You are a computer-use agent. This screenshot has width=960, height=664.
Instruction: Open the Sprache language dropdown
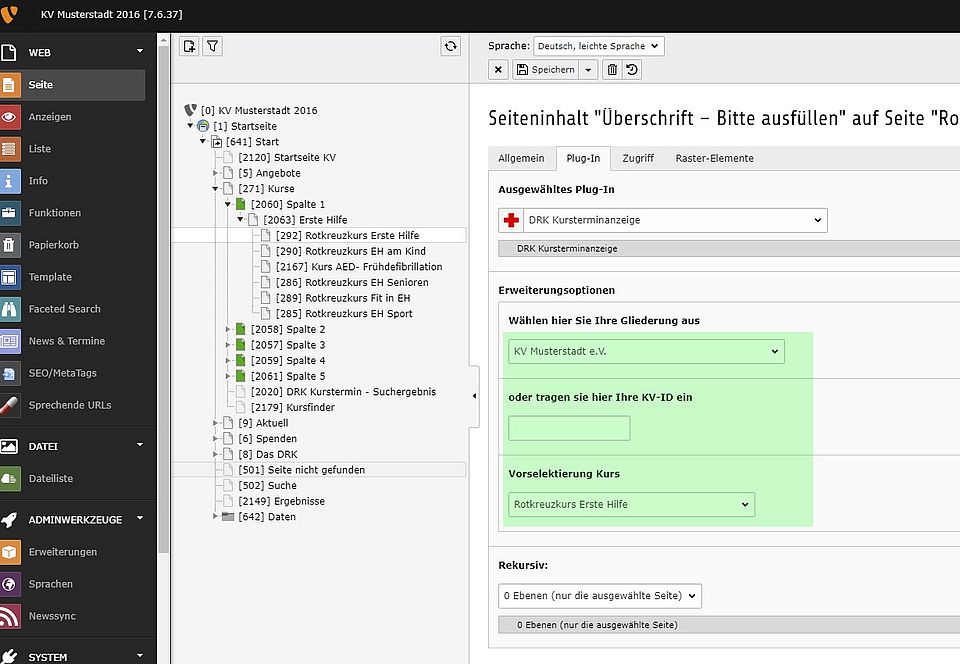coord(598,46)
